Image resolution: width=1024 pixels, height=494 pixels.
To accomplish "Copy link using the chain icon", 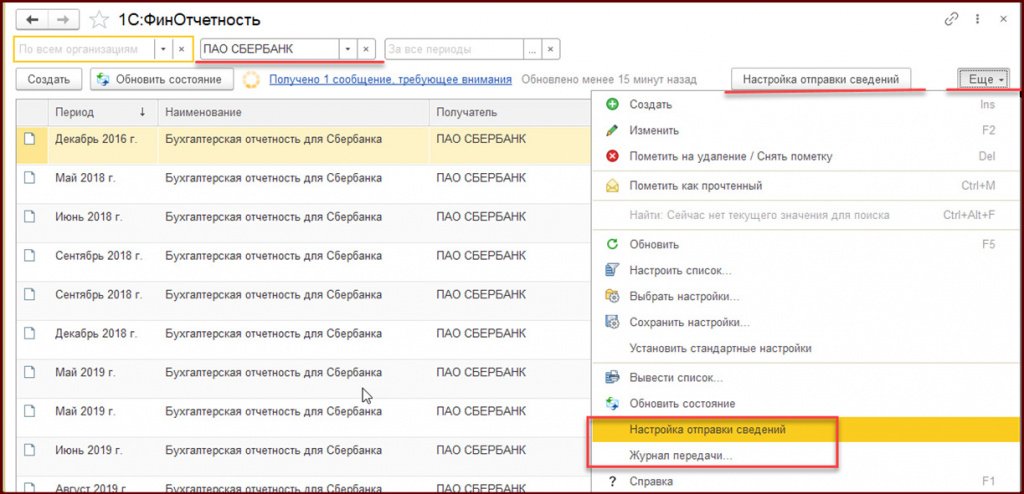I will click(950, 19).
